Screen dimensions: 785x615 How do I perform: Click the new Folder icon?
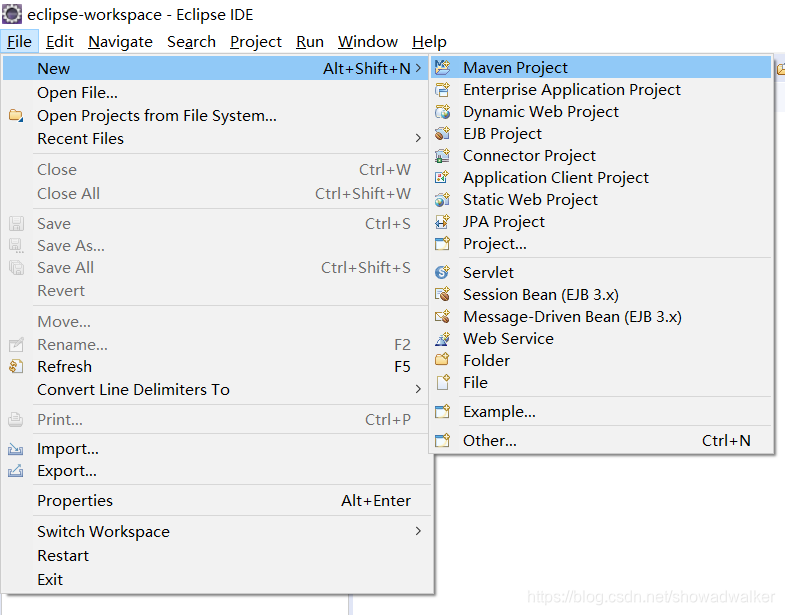point(443,360)
